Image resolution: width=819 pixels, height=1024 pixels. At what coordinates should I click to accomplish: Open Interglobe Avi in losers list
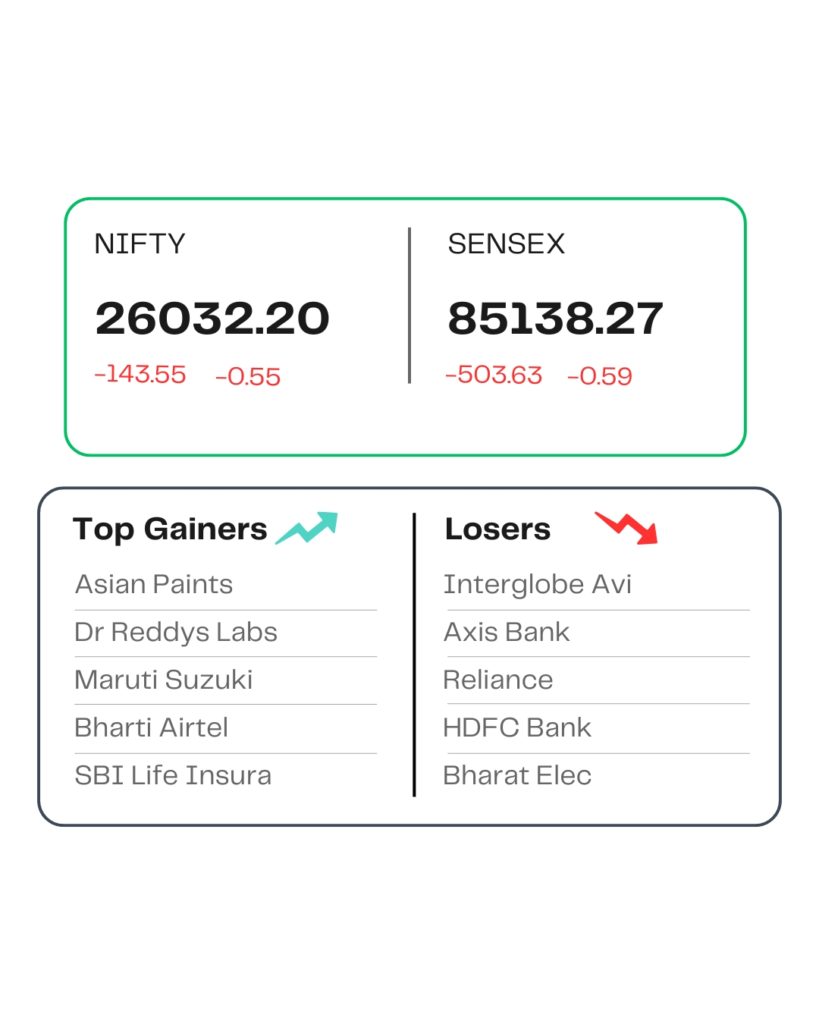click(x=538, y=584)
